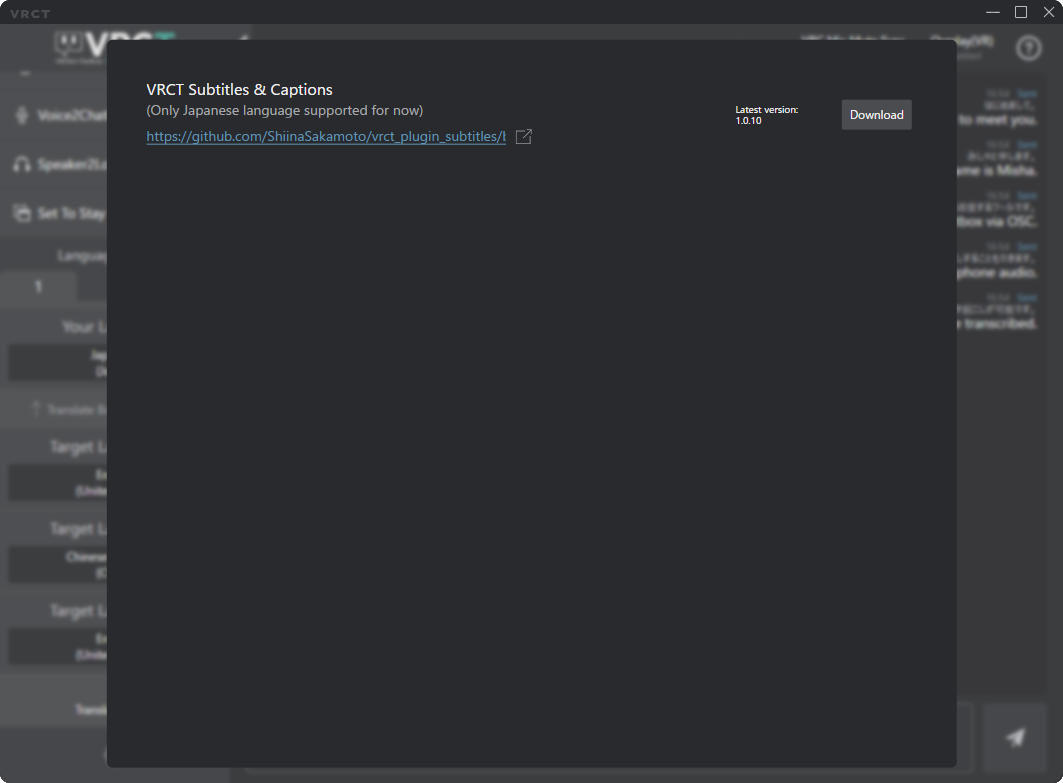
Task: Click the Translate arrow icon in sidebar
Action: [36, 409]
